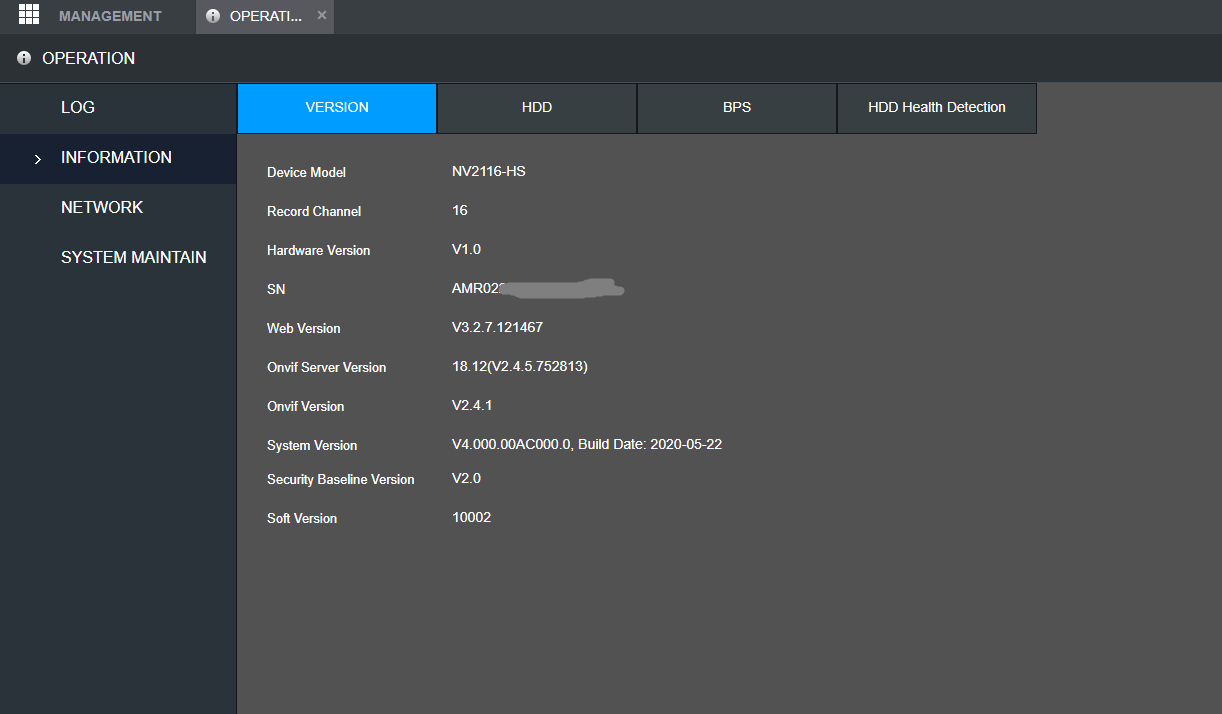
Task: Click the System Version label
Action: [x=312, y=446]
